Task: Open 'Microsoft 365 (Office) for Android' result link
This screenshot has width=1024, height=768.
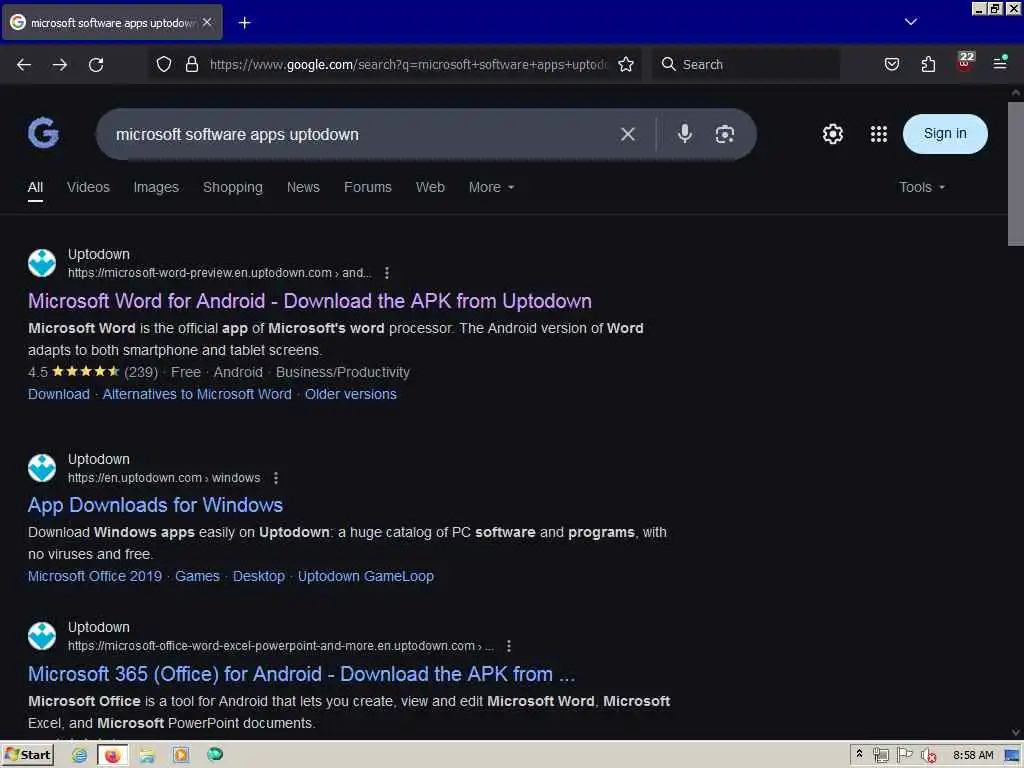Action: pyautogui.click(x=301, y=674)
